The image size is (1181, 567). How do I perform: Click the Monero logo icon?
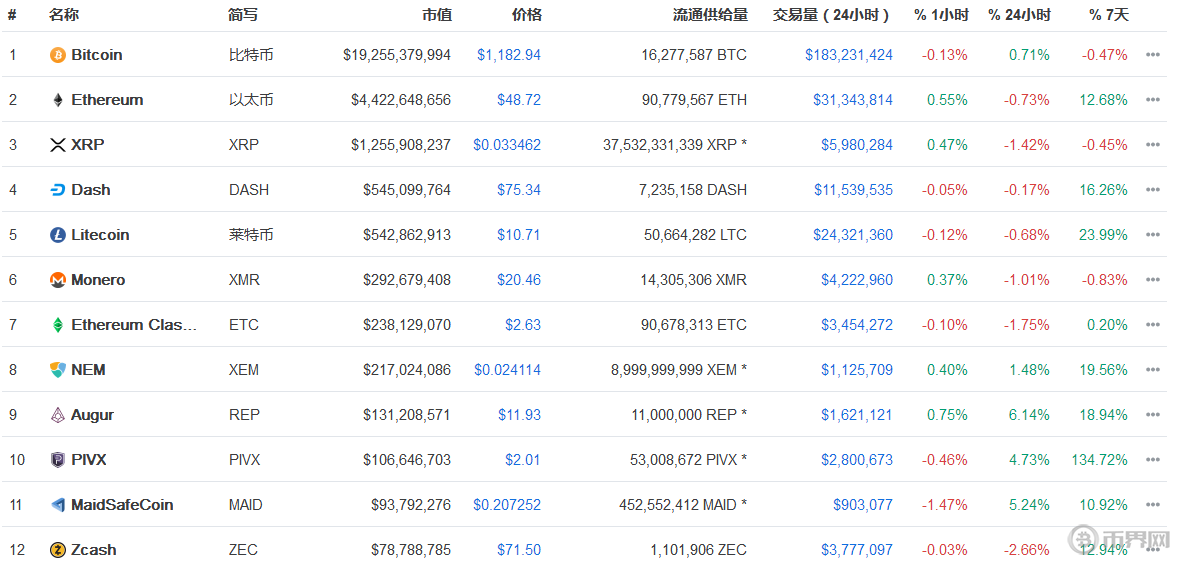pyautogui.click(x=58, y=280)
